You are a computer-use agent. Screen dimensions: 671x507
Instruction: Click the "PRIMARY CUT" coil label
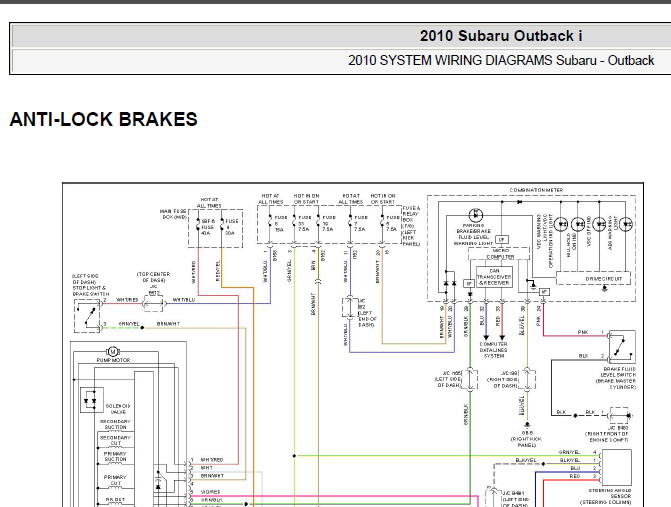(116, 480)
